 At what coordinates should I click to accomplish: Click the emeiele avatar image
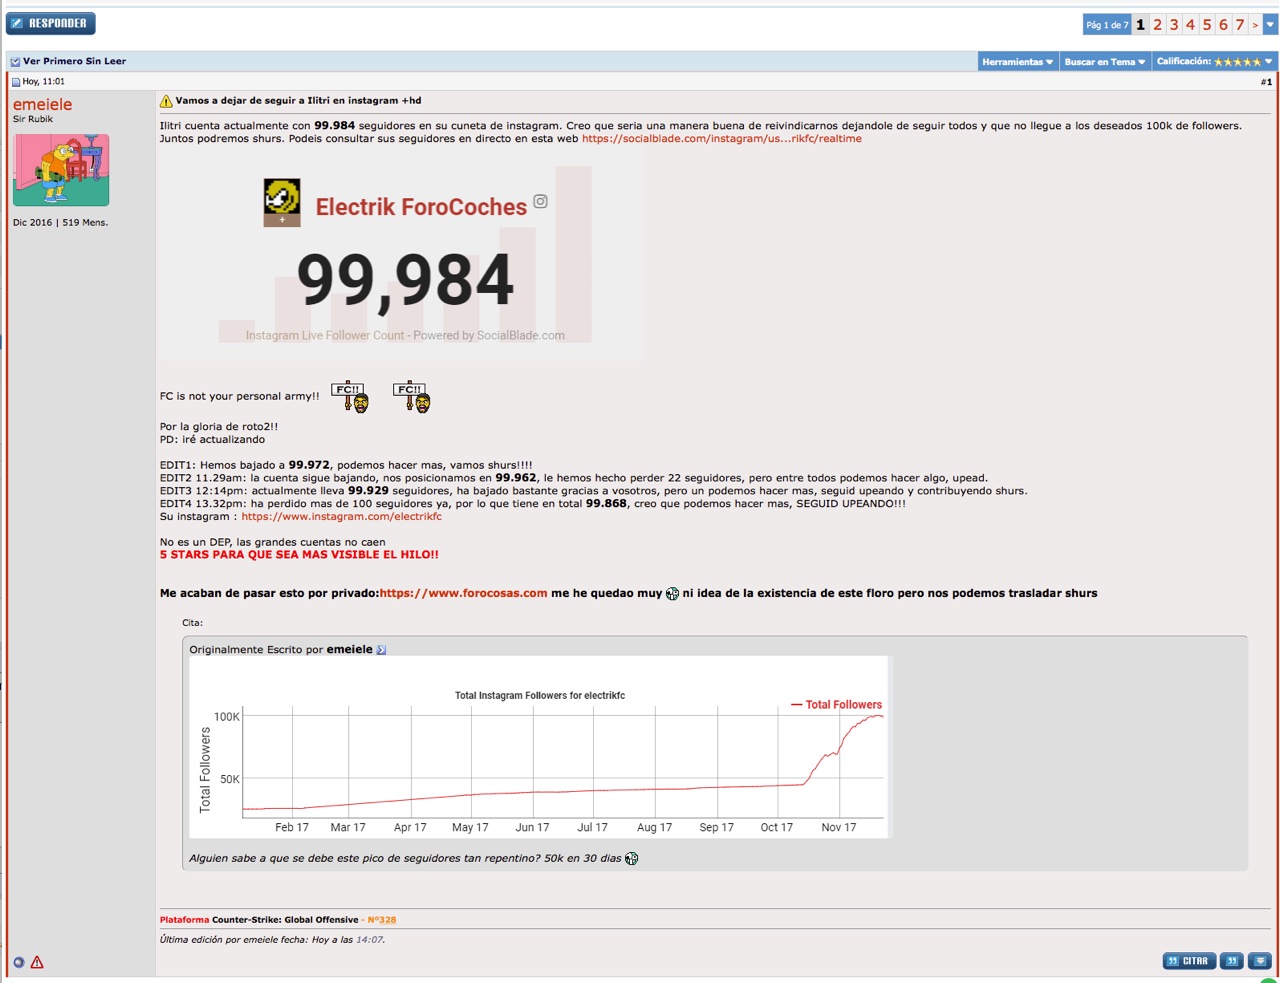pos(61,170)
